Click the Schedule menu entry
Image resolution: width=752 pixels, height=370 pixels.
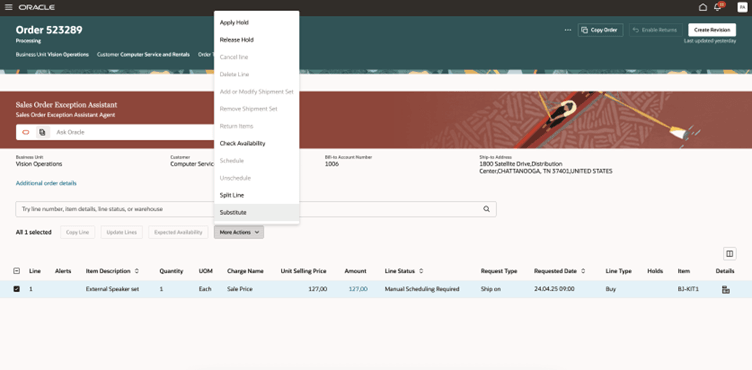(x=257, y=161)
